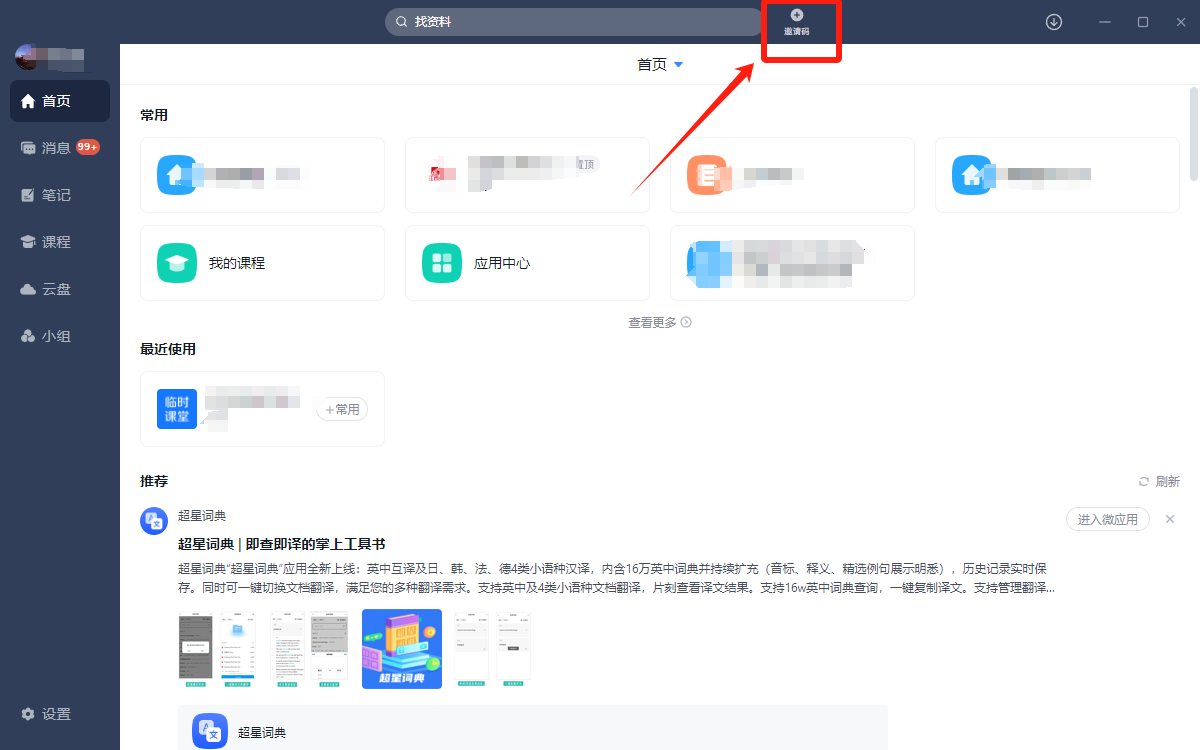Viewport: 1200px width, 750px height.
Task: Add 临时课堂 via +常用 button
Action: [342, 409]
